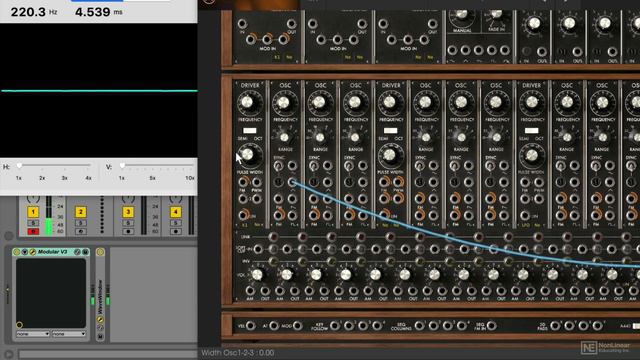Image resolution: width=640 pixels, height=360 pixels.
Task: Click second filter module IN jack
Action: tap(313, 24)
